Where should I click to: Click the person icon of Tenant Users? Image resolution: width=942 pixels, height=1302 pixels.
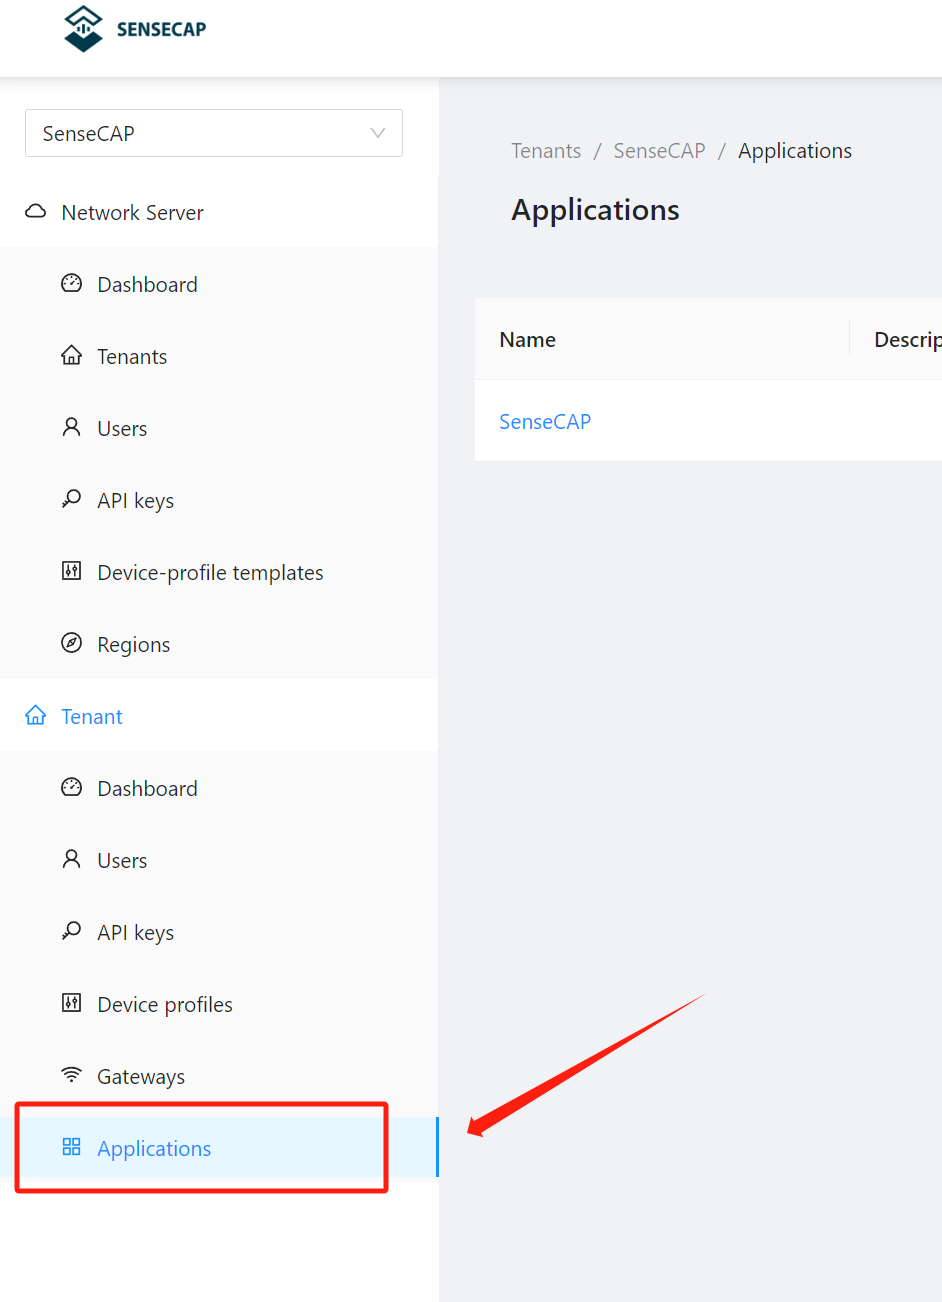click(71, 859)
